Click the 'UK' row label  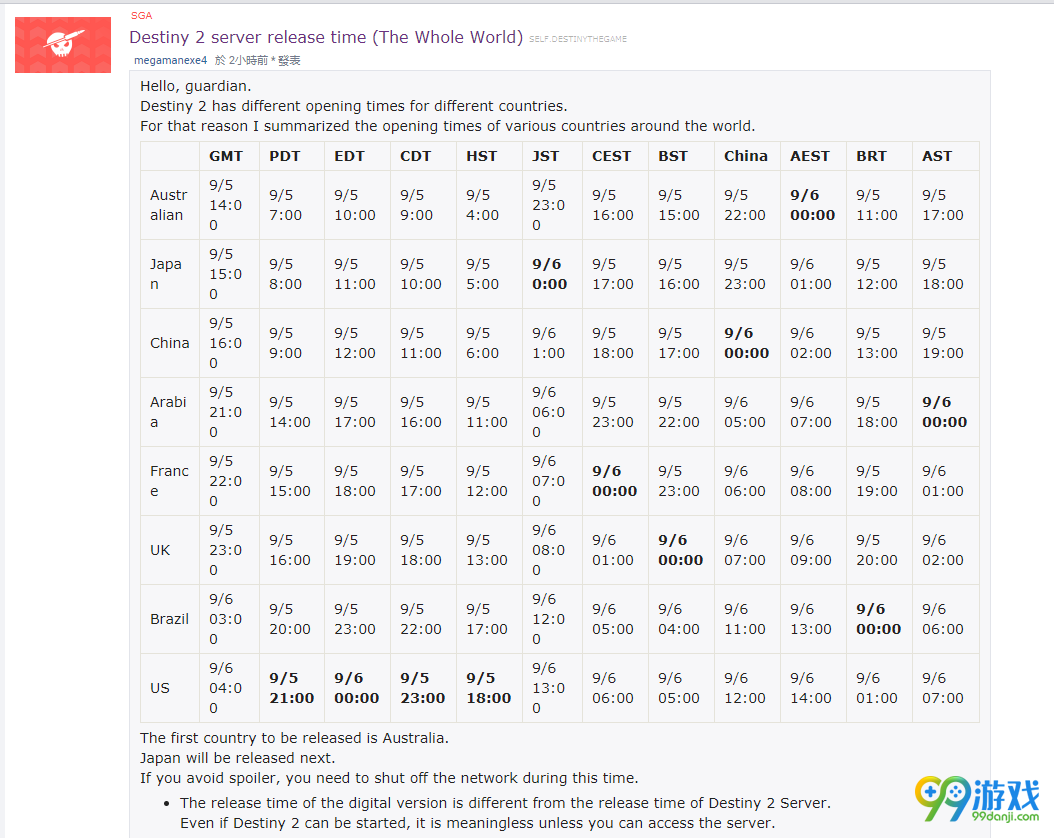coord(160,550)
